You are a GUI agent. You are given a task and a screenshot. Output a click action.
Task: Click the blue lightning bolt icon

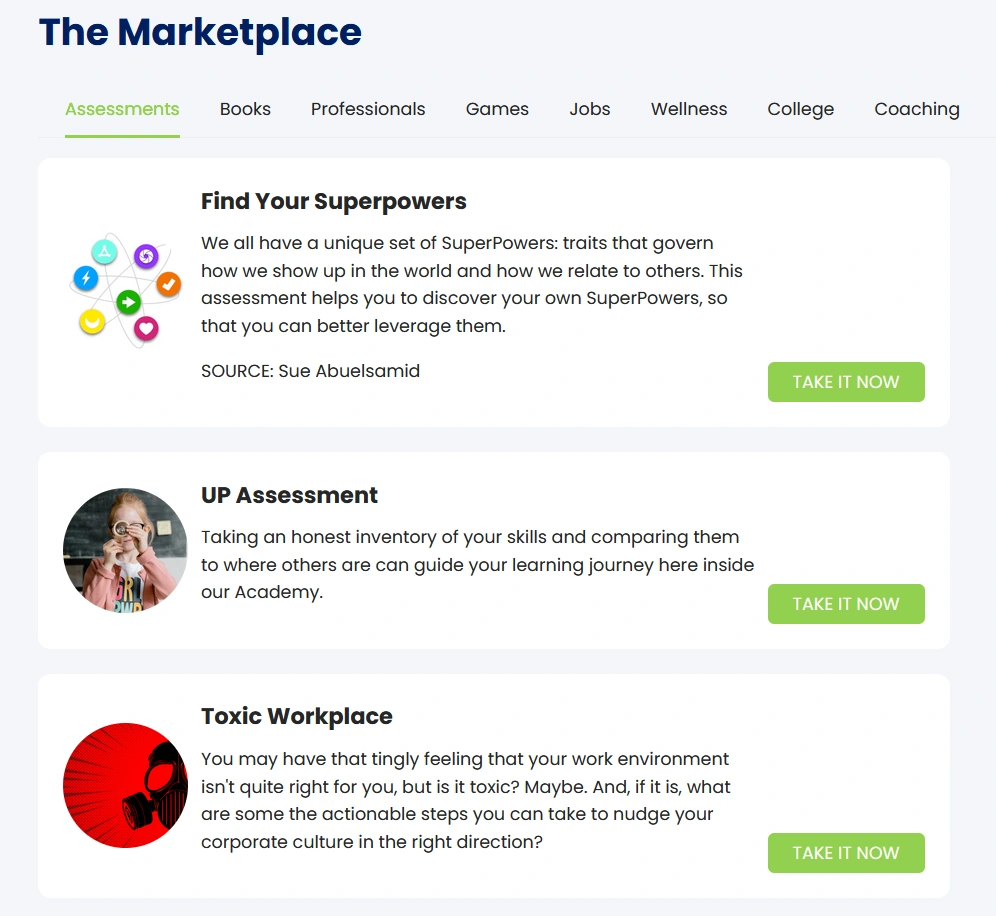click(x=86, y=278)
